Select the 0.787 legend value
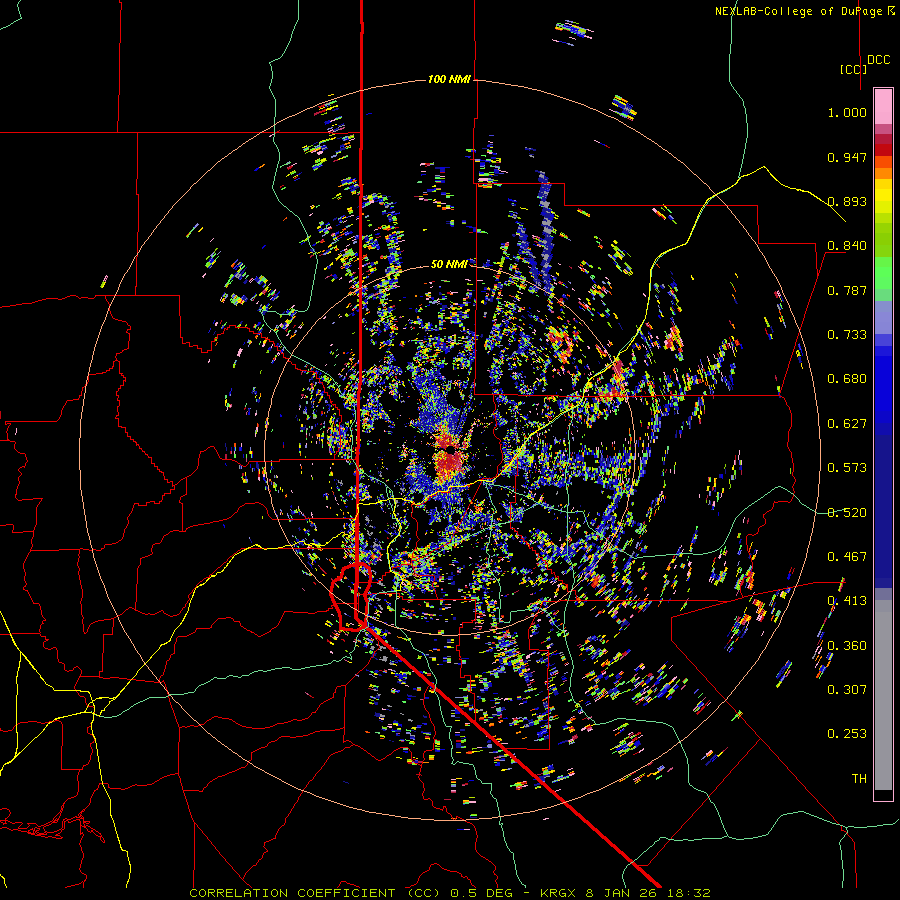Screen dimensions: 900x900 coord(847,290)
